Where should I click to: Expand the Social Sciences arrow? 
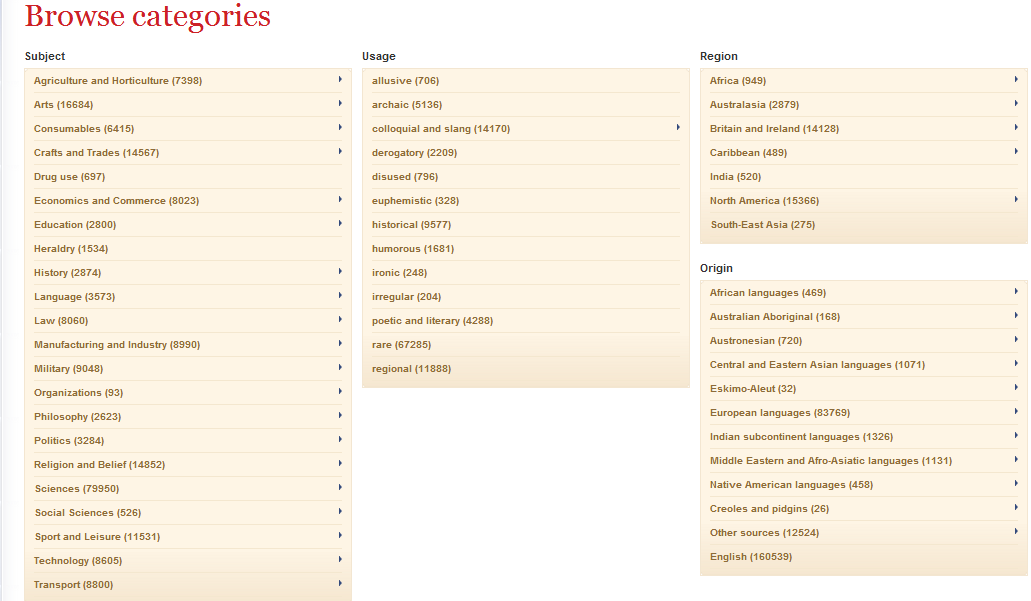point(340,512)
